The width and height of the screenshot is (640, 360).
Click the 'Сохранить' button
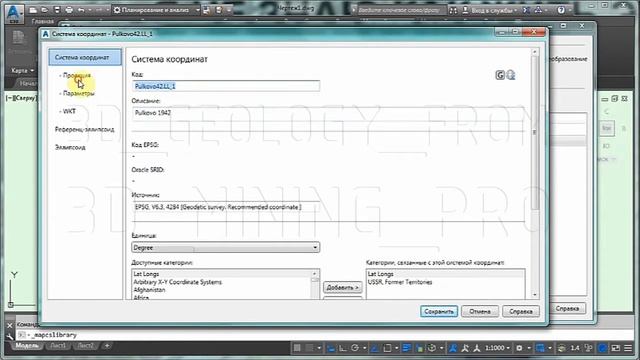(439, 311)
